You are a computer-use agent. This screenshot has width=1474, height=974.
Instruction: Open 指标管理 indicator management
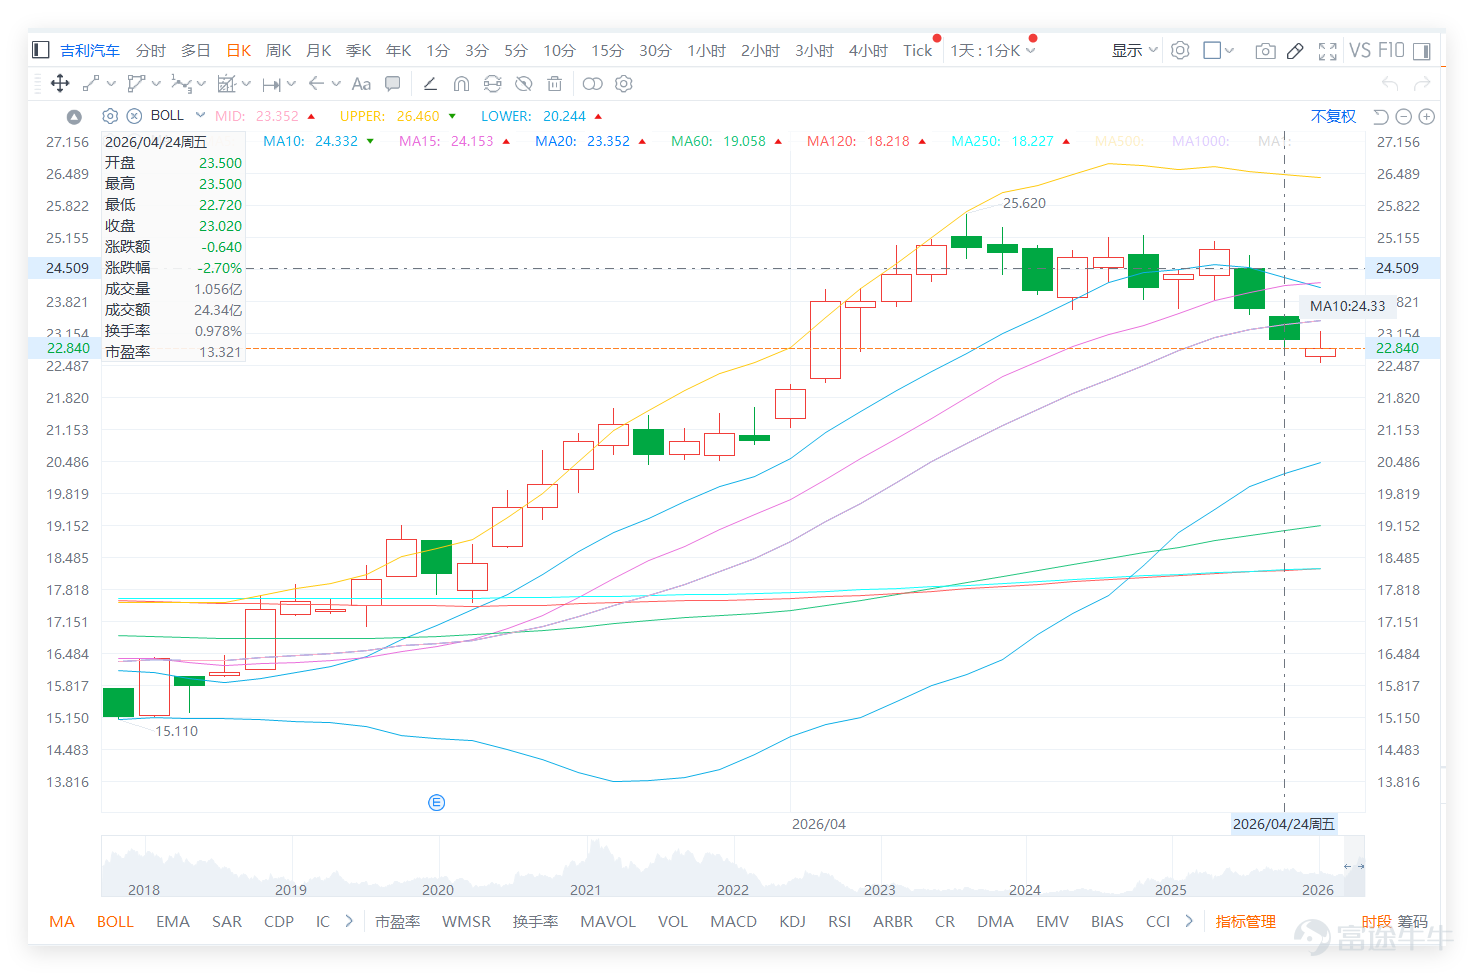click(1245, 921)
